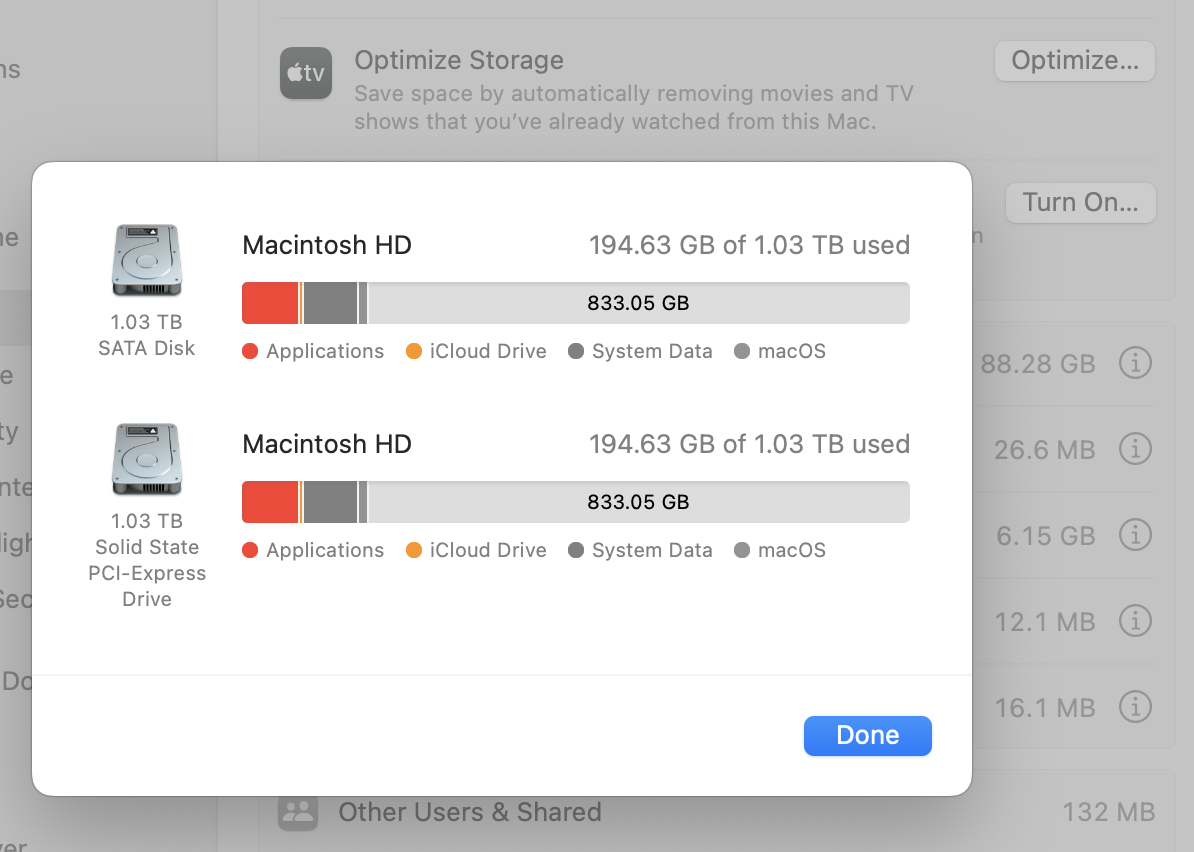Select the macOS legend swatch on second disk

click(744, 550)
